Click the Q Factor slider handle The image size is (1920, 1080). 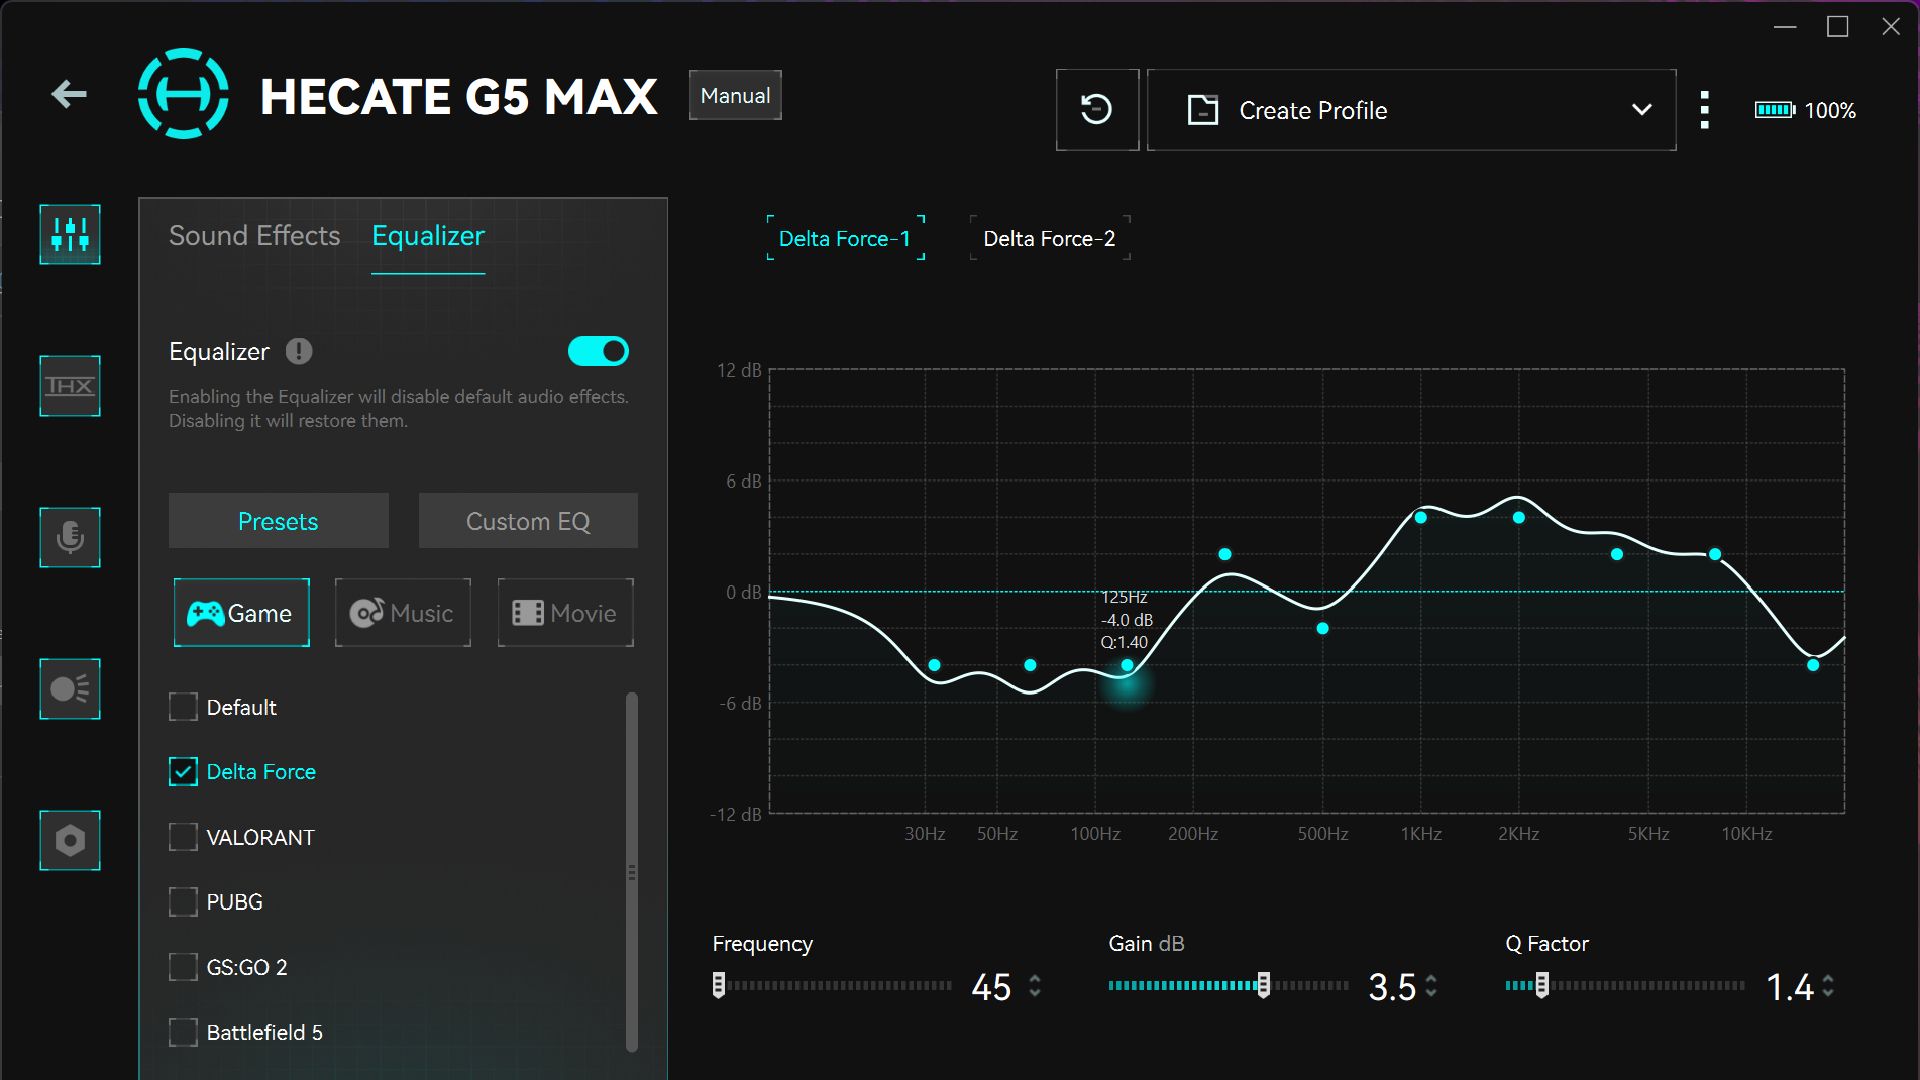(1542, 986)
